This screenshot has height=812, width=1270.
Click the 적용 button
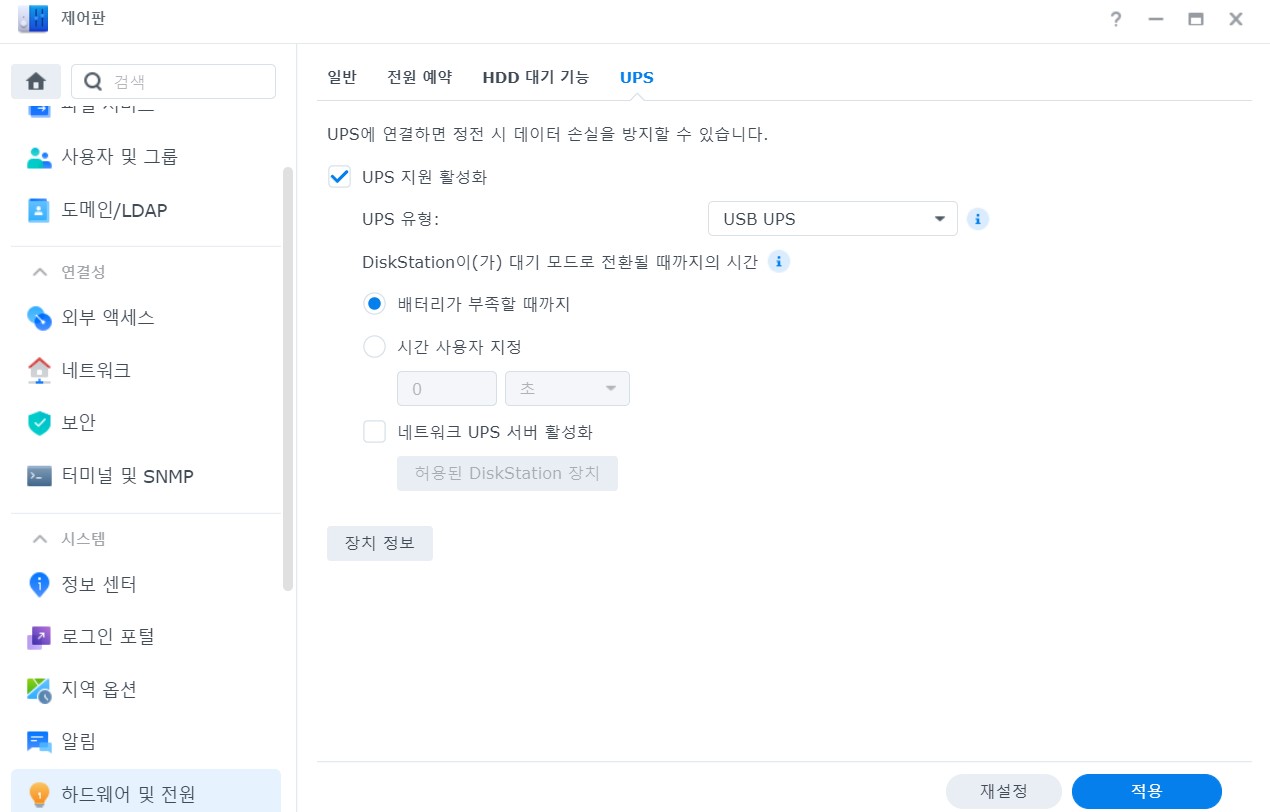click(1147, 790)
